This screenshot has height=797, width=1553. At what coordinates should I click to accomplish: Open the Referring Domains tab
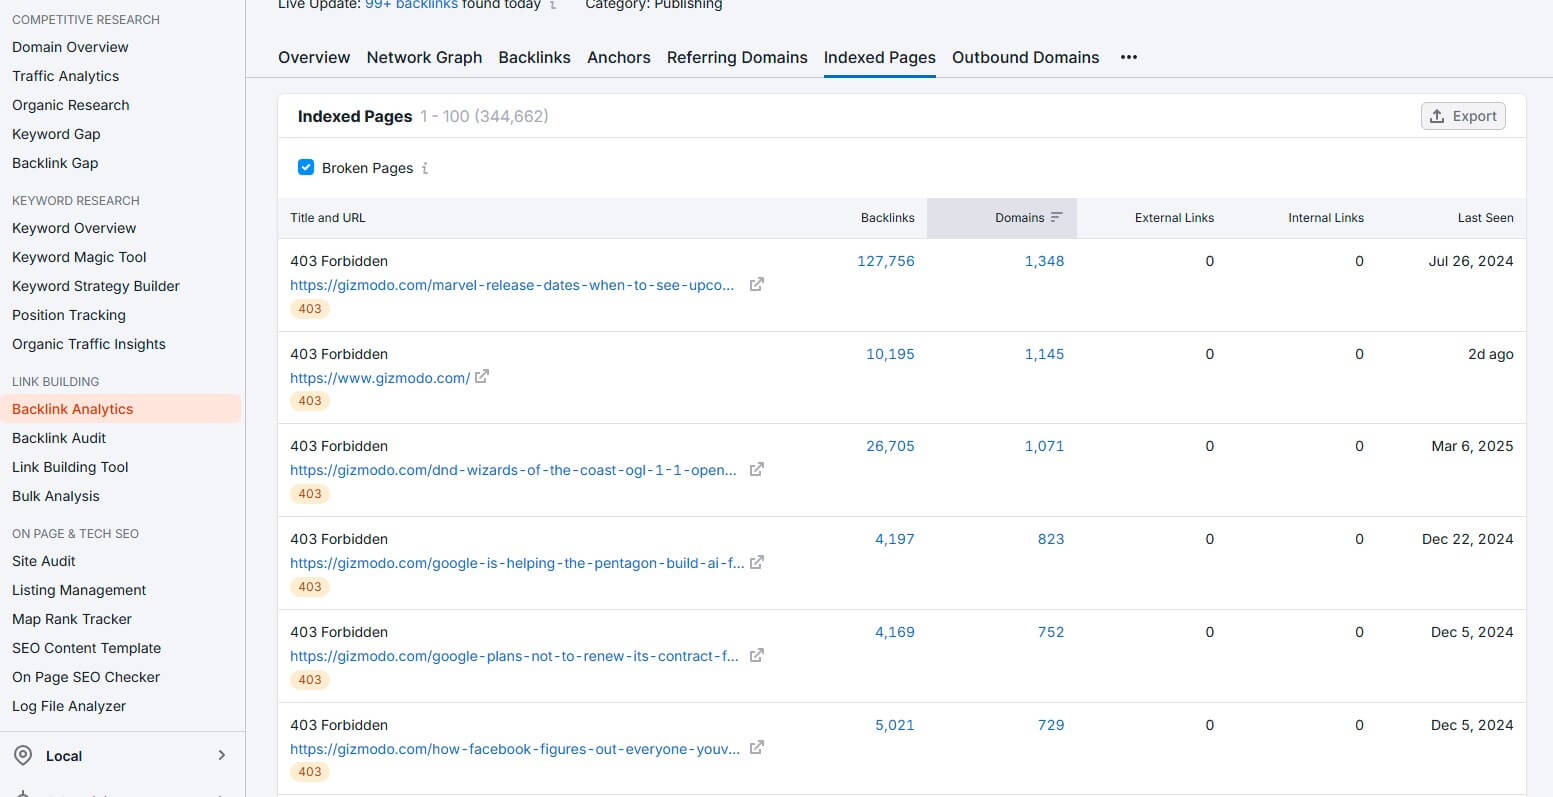[737, 57]
